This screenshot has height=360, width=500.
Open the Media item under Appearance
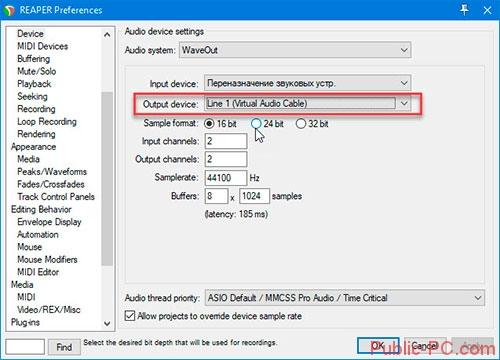tap(28, 159)
